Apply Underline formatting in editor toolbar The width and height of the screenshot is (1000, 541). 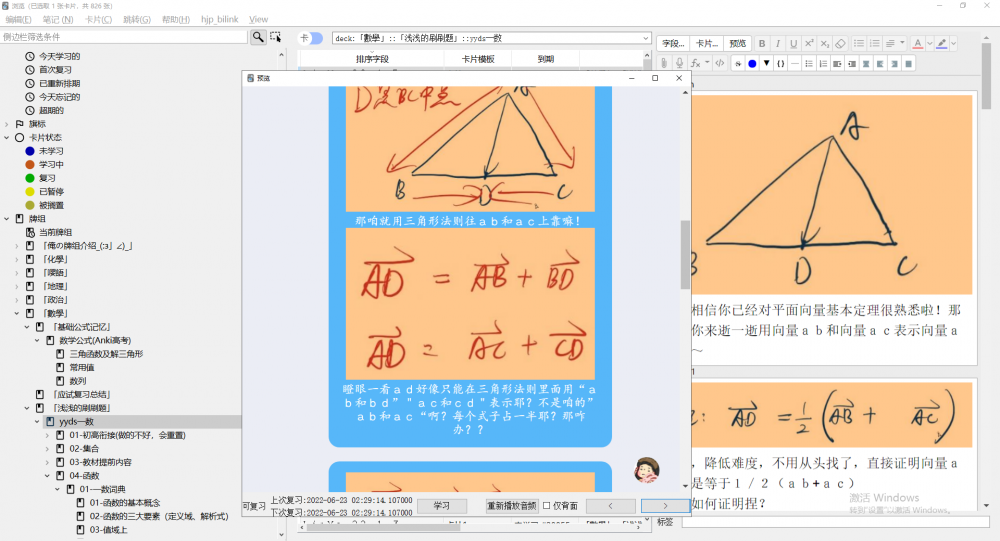(x=793, y=43)
